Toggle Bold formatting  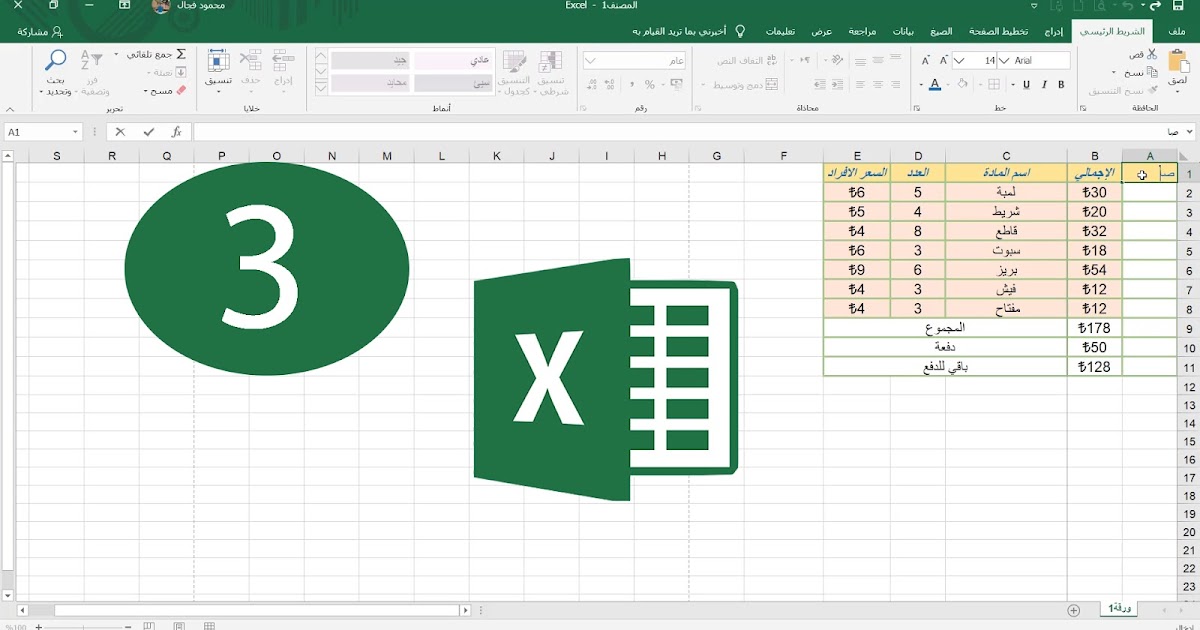1061,84
